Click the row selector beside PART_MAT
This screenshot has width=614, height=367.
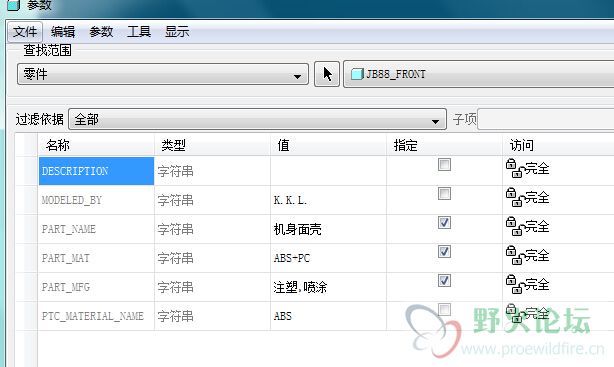[27, 258]
